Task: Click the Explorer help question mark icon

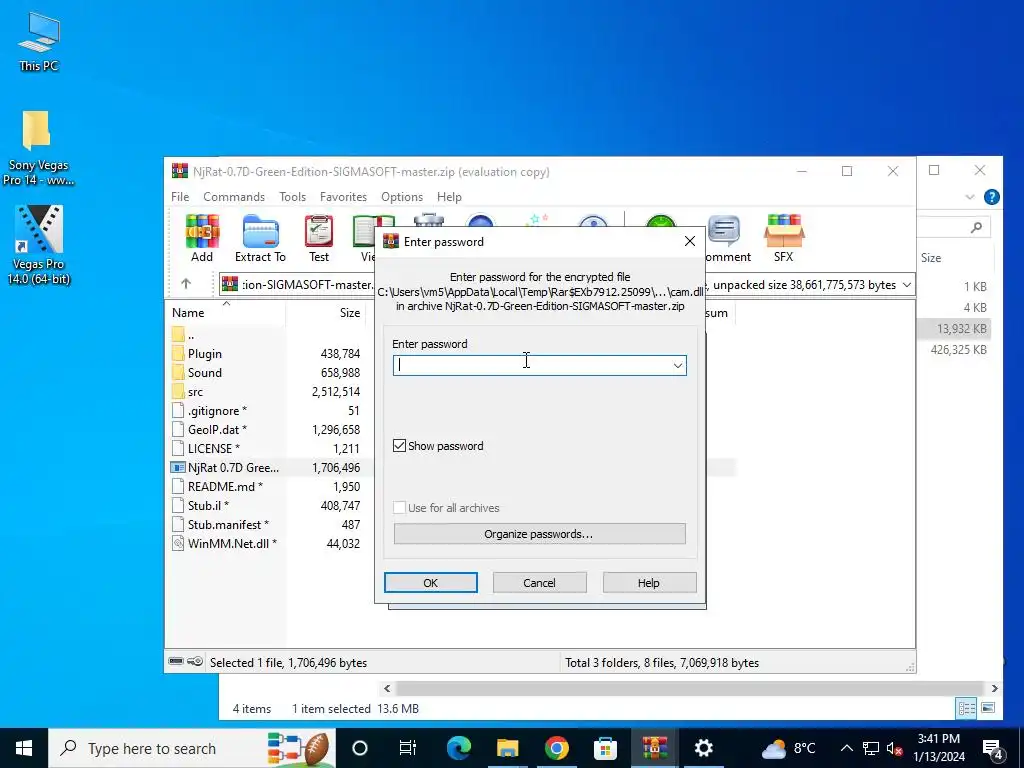Action: (991, 197)
